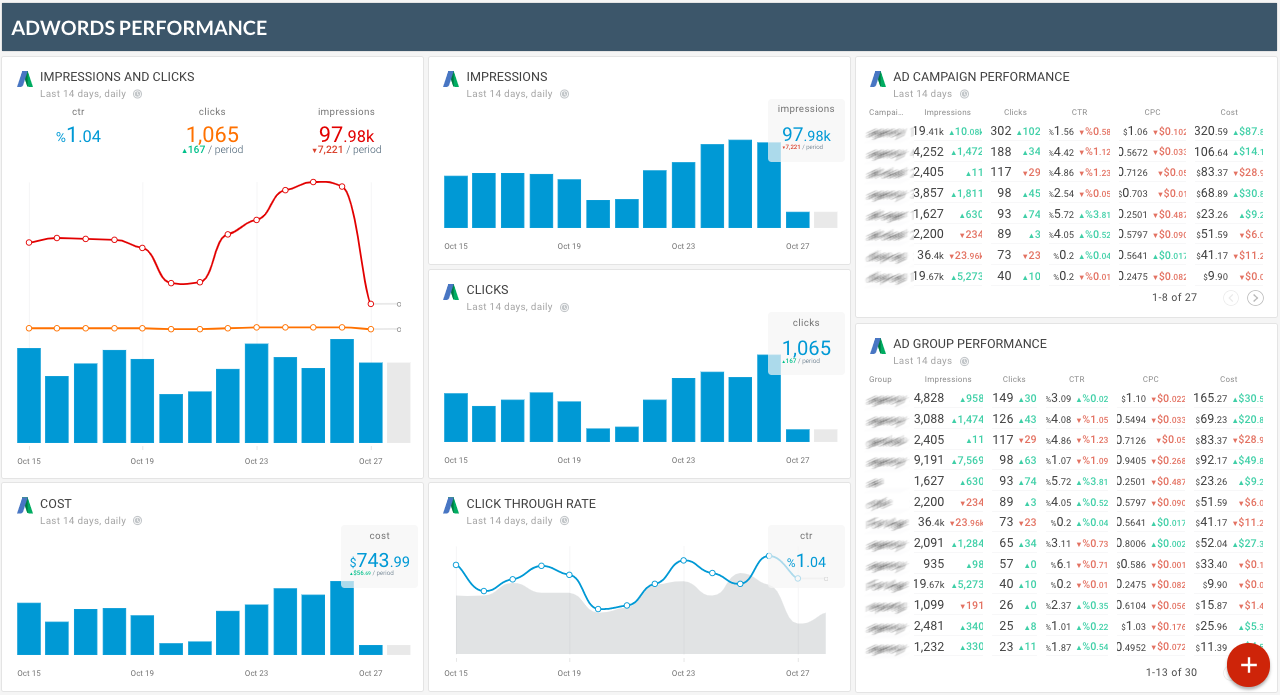Click 935 impressions cell in Ad Group table
1280x695 pixels.
pos(932,564)
